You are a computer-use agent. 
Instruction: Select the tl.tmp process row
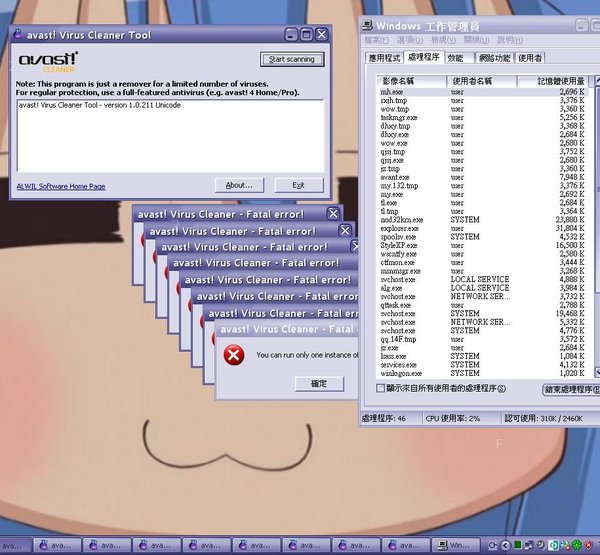[x=484, y=211]
